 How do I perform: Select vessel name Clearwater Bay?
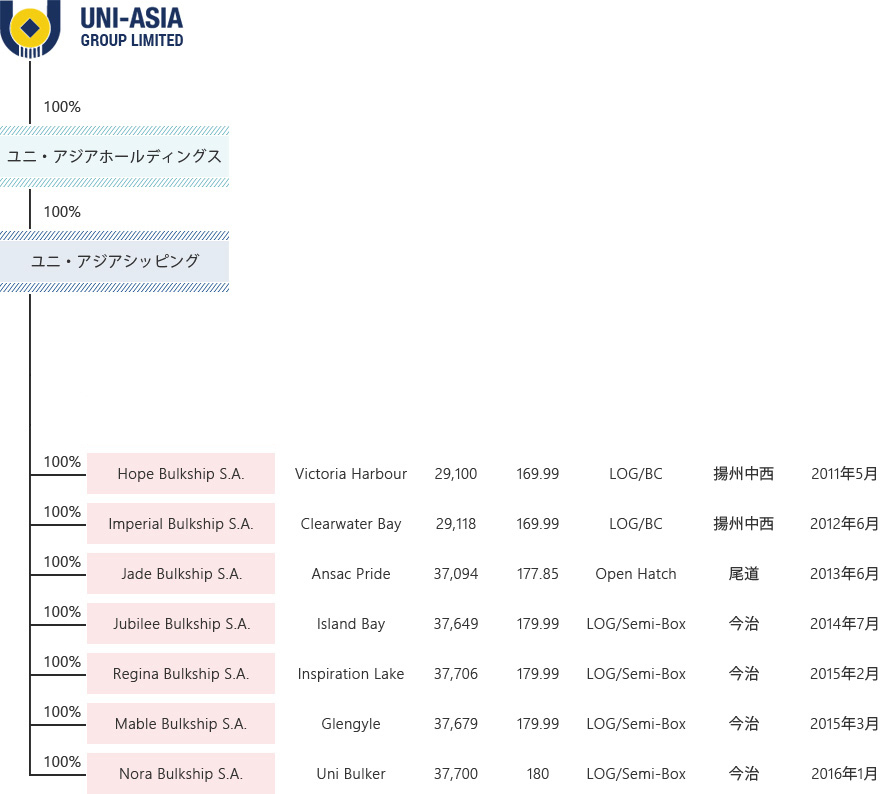[x=351, y=524]
